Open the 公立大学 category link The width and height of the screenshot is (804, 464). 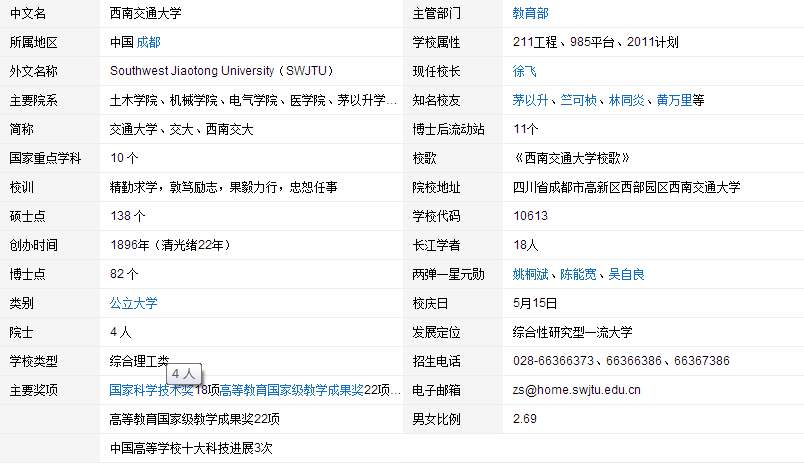(133, 303)
